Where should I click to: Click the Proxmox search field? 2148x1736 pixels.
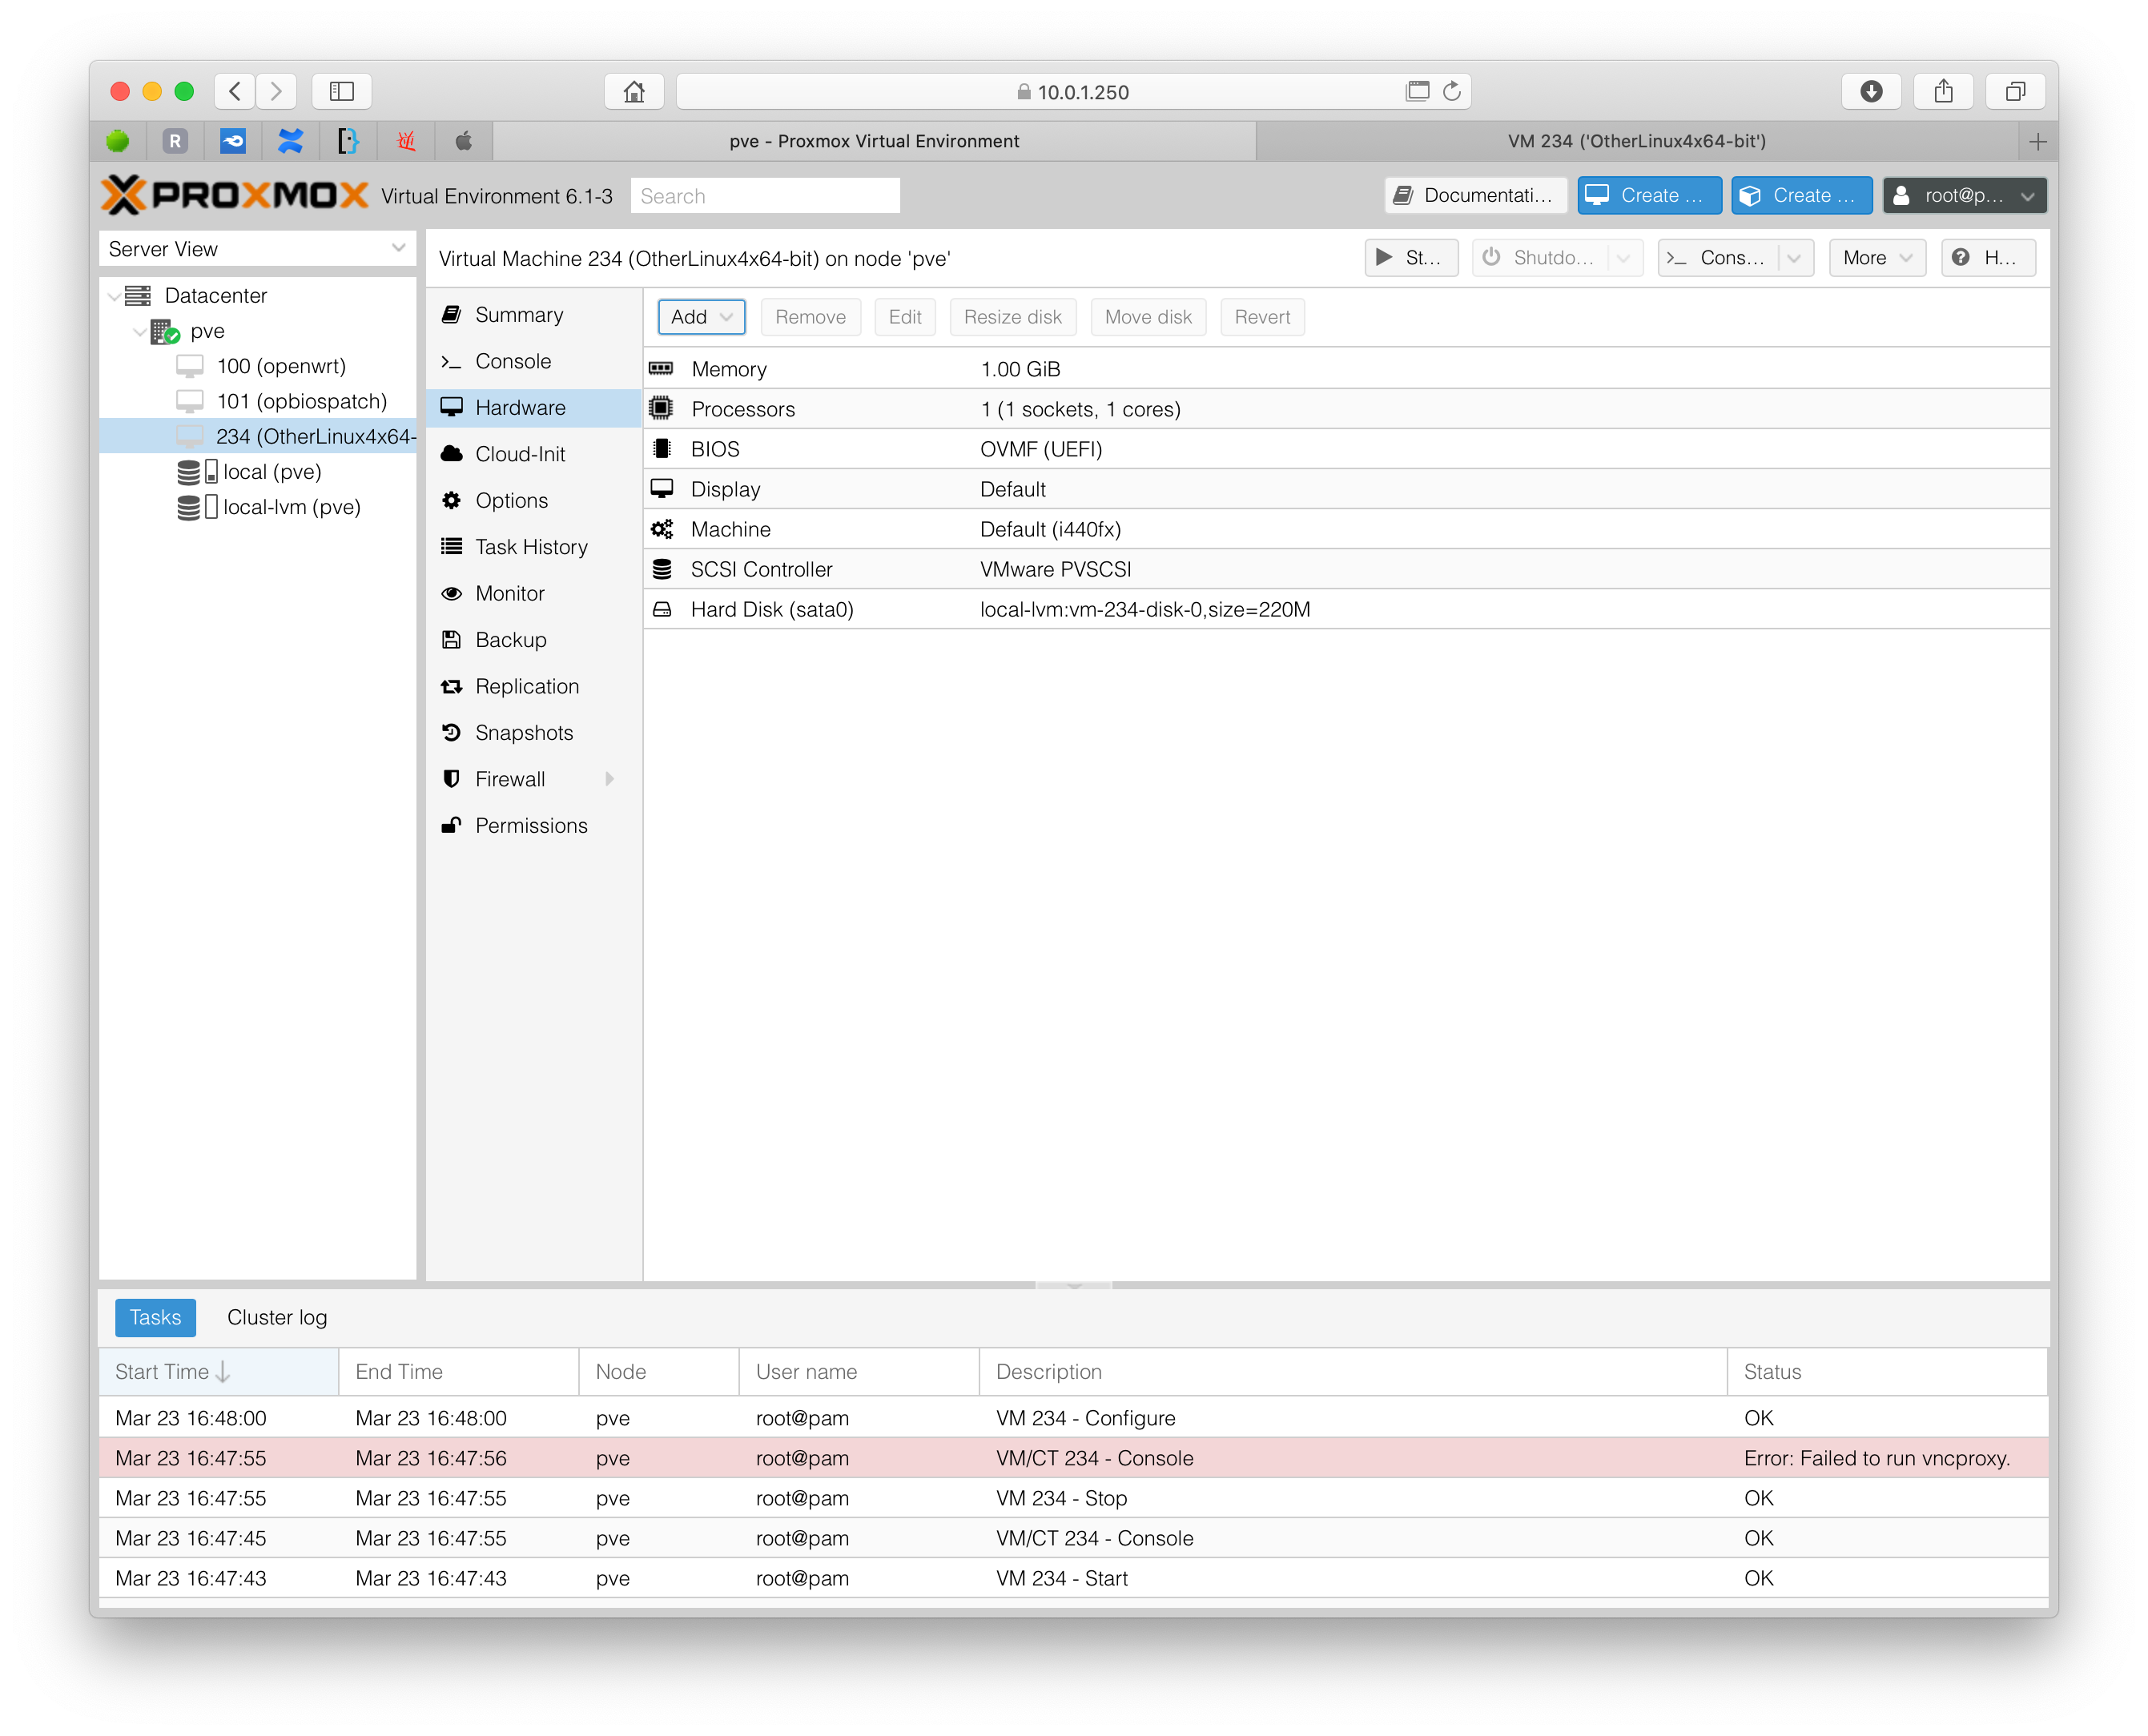[x=765, y=196]
